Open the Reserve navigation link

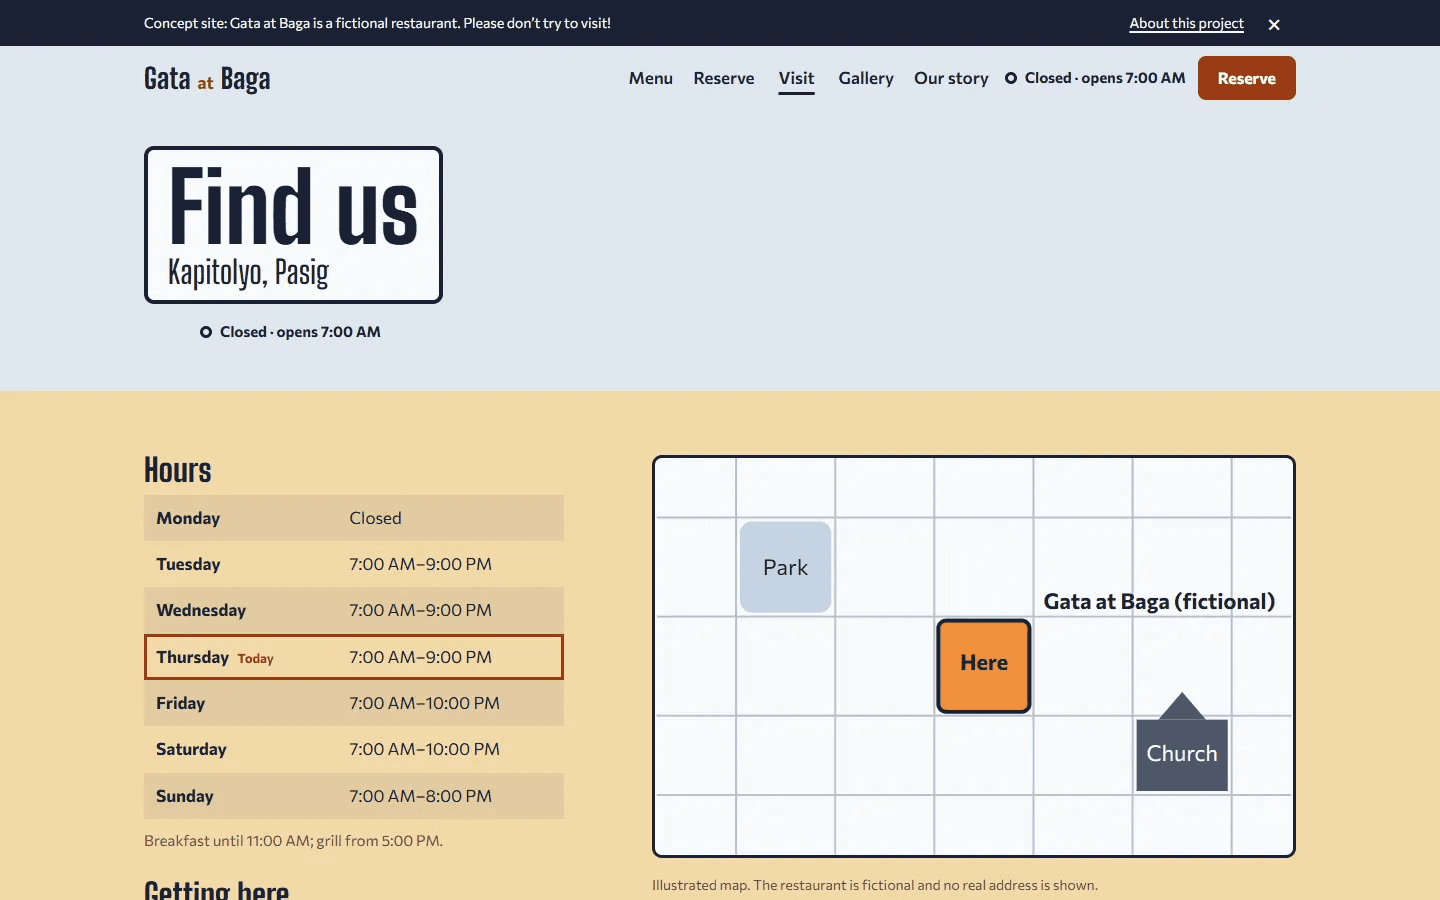[x=724, y=78]
